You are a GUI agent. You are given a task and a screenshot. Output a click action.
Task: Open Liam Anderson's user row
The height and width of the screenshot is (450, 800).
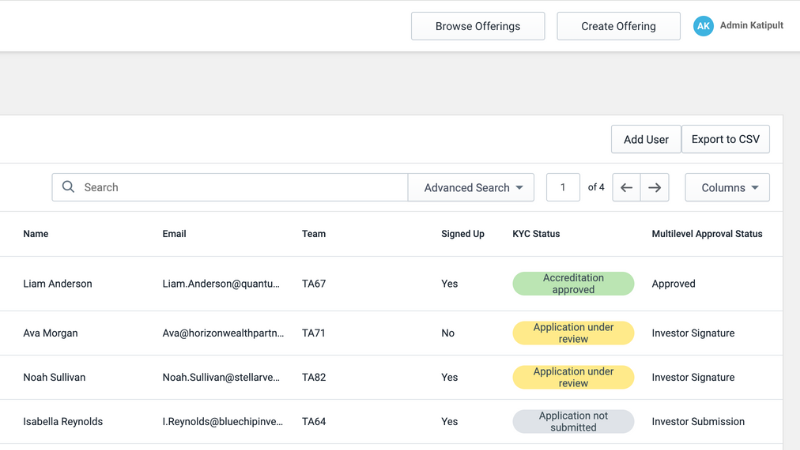[x=58, y=284]
